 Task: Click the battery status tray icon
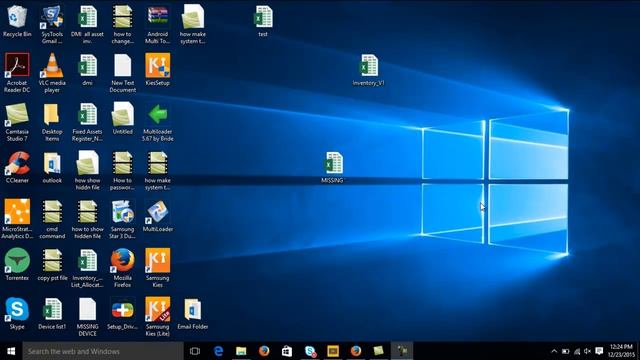click(x=565, y=351)
